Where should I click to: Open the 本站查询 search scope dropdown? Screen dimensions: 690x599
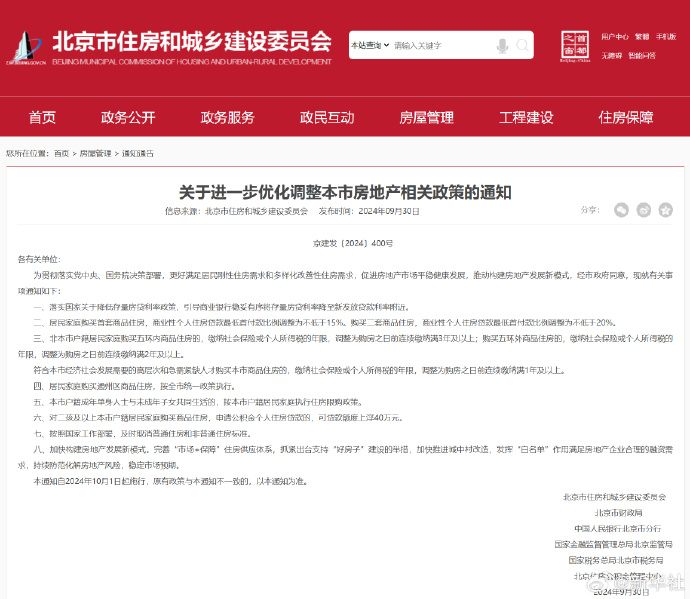click(x=370, y=45)
